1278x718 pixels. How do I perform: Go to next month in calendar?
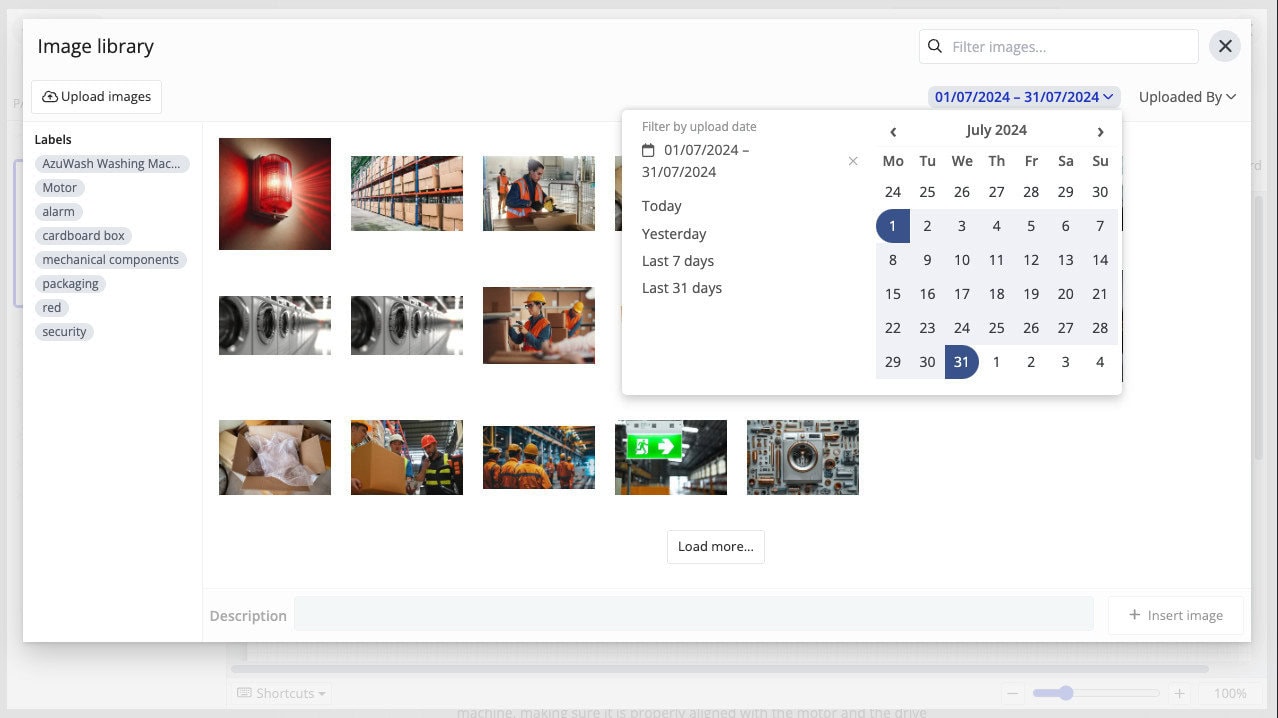pos(1100,131)
